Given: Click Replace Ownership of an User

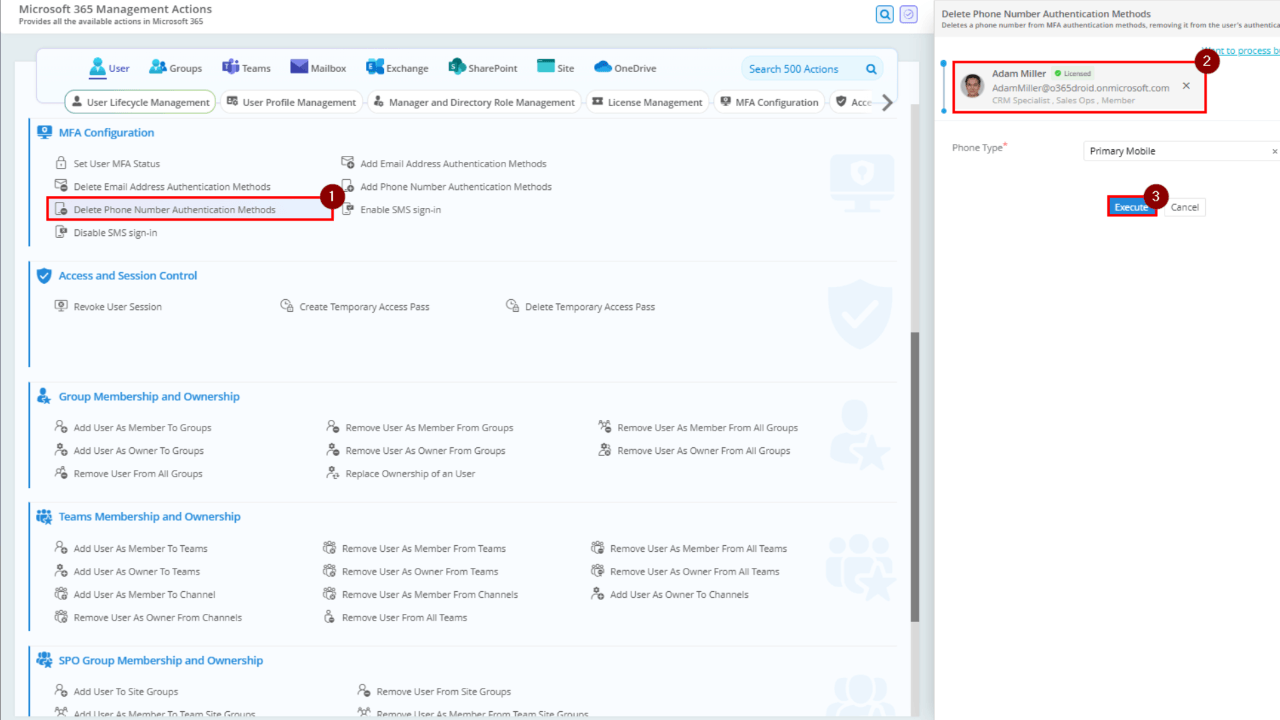Looking at the screenshot, I should 401,474.
